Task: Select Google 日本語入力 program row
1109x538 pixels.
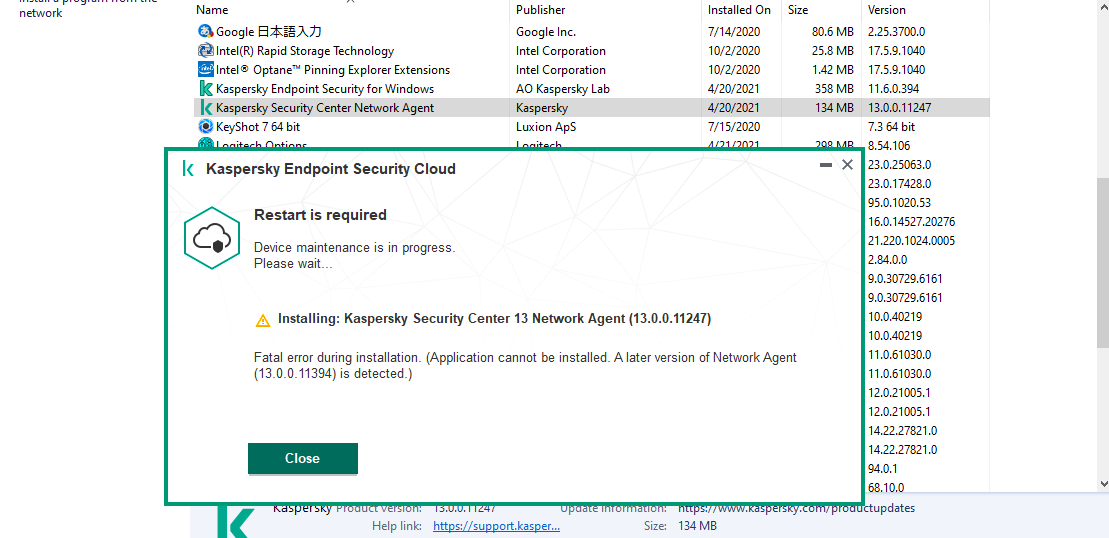Action: pyautogui.click(x=591, y=31)
